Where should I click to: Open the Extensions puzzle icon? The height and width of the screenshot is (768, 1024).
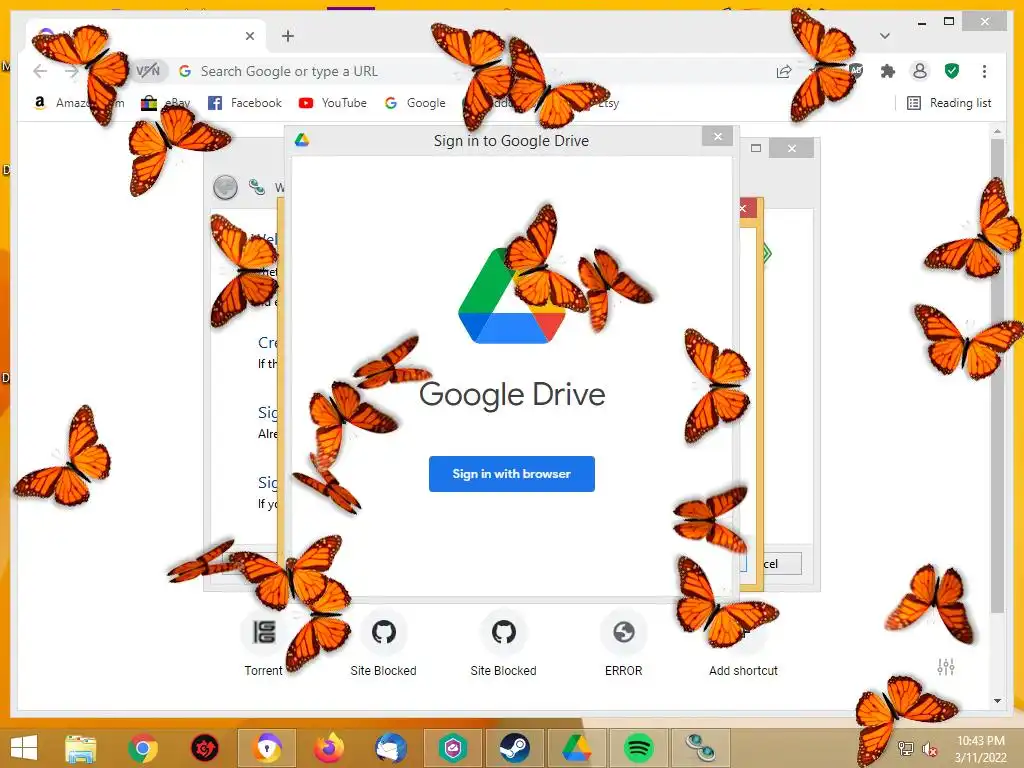click(x=888, y=71)
